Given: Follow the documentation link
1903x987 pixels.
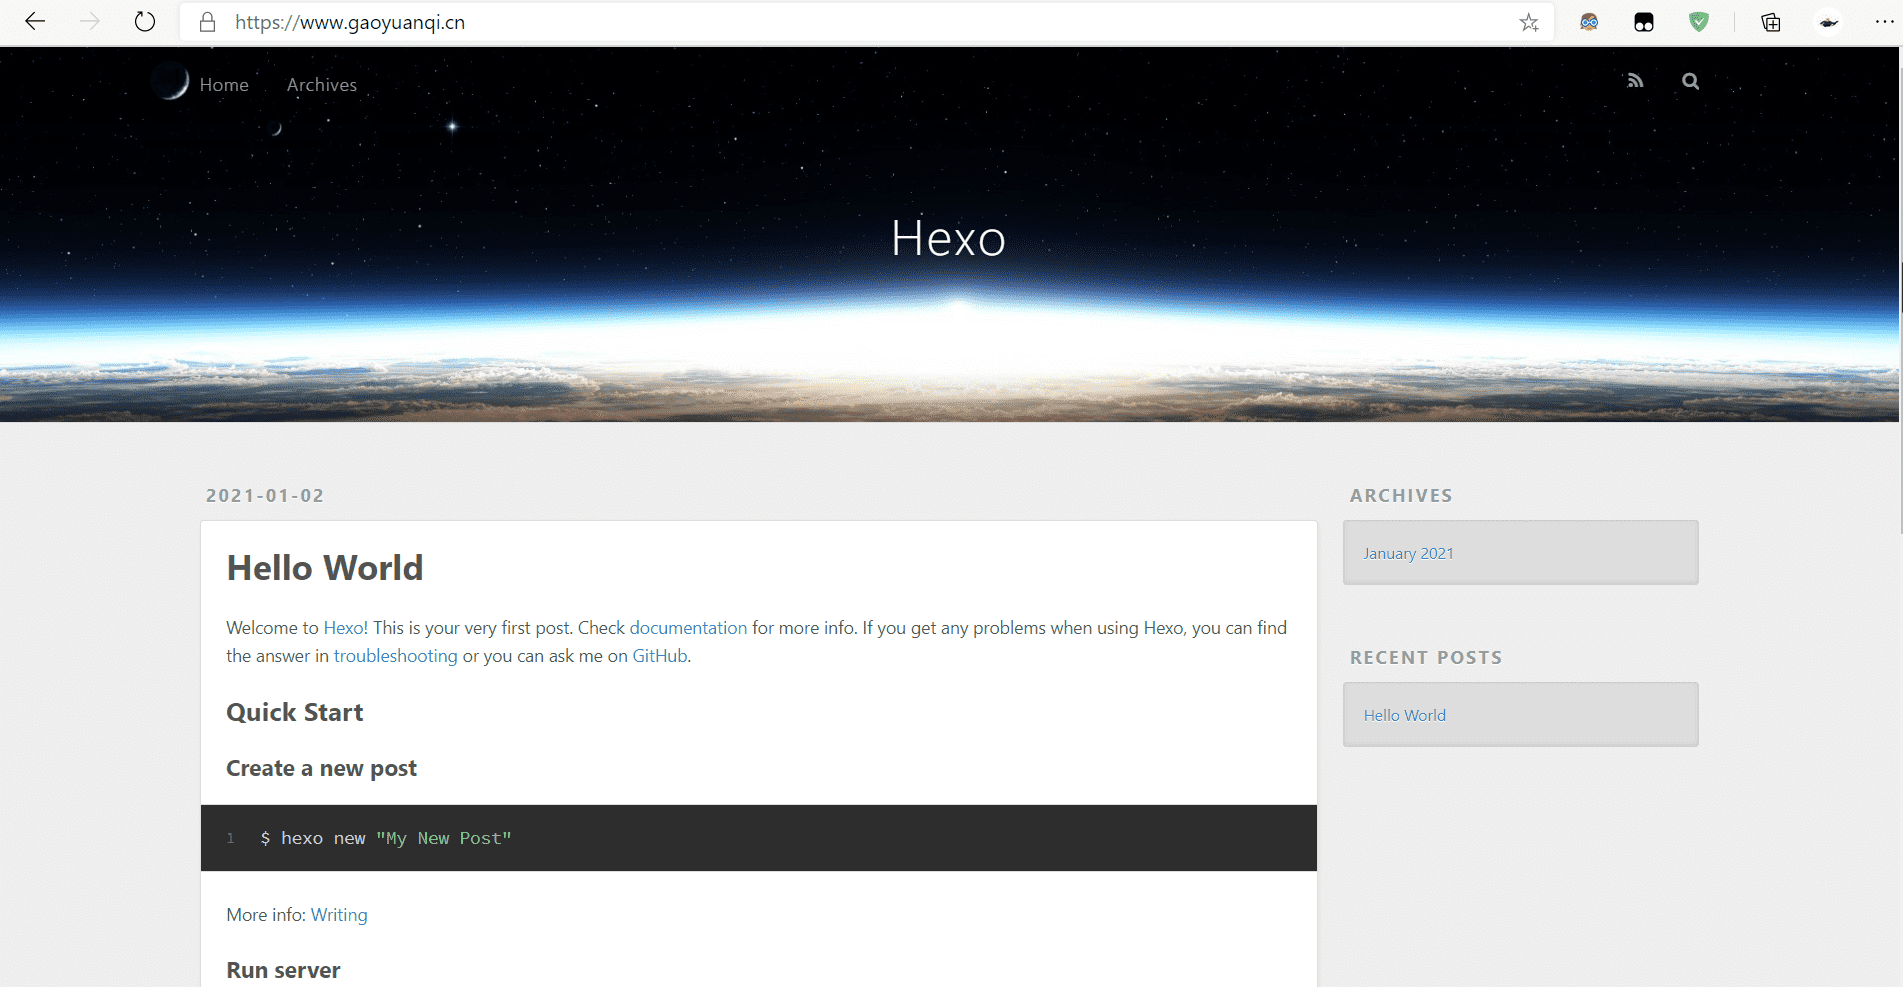Looking at the screenshot, I should click(x=688, y=628).
